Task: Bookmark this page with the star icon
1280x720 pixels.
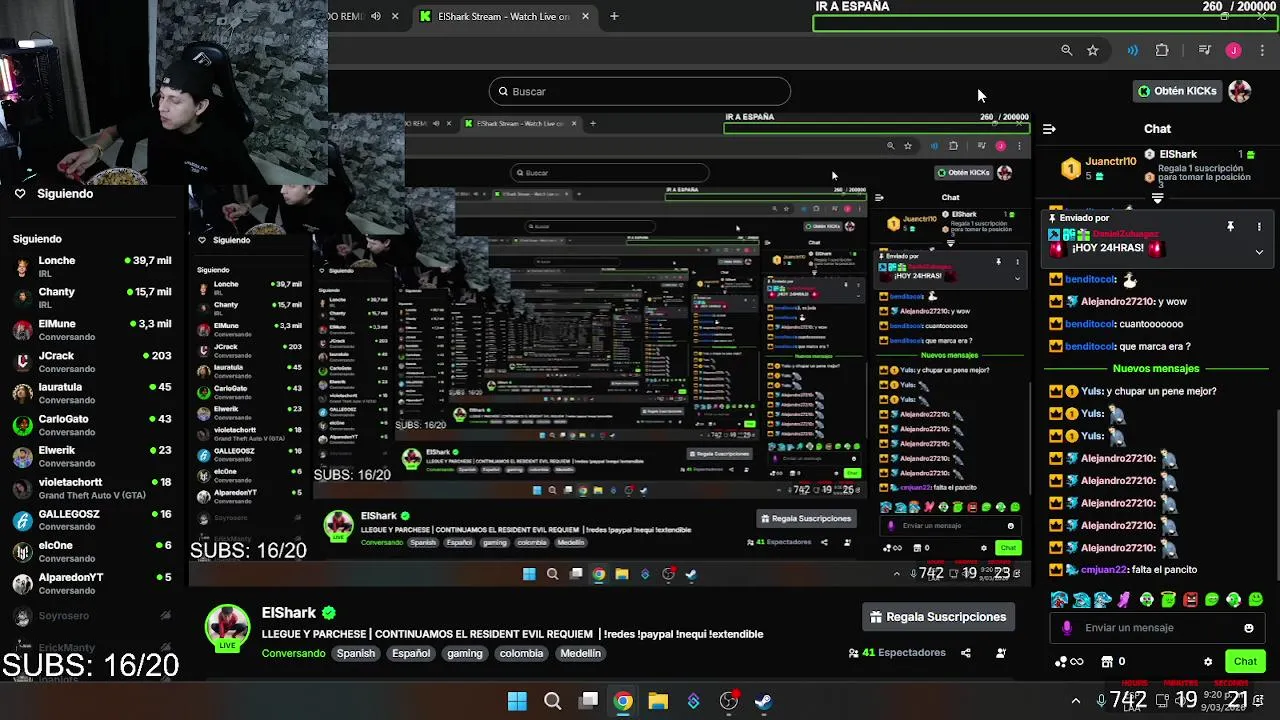Action: point(1092,50)
